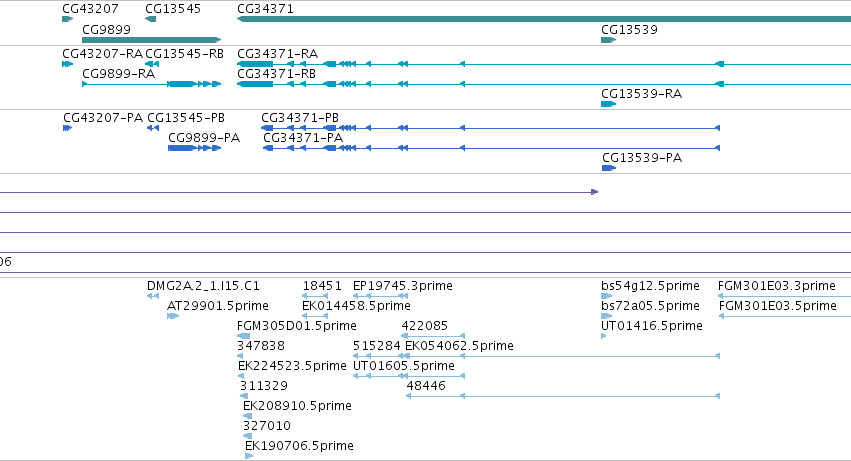Select transcript label CG34371-RB
Viewport: 851px width, 461px height.
click(276, 73)
